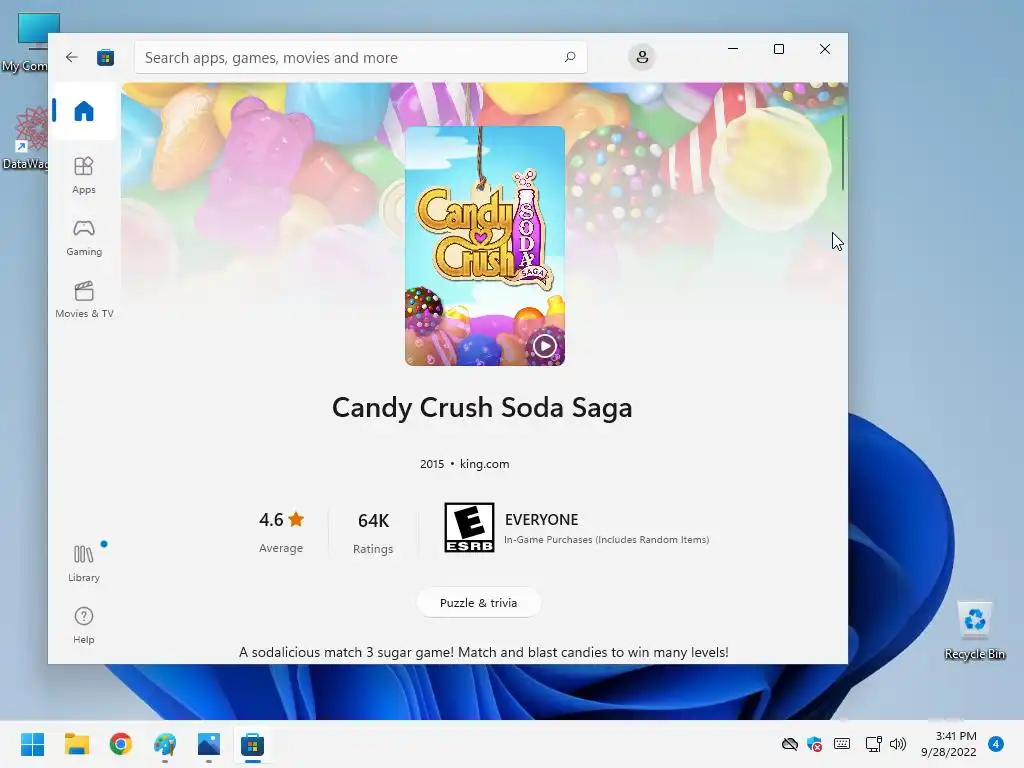Click the network display tray icon
The height and width of the screenshot is (768, 1024).
point(873,744)
